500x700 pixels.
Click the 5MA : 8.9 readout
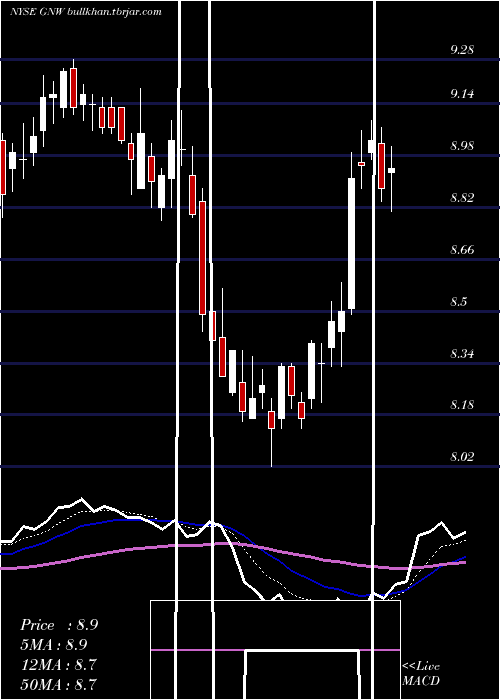(x=54, y=645)
